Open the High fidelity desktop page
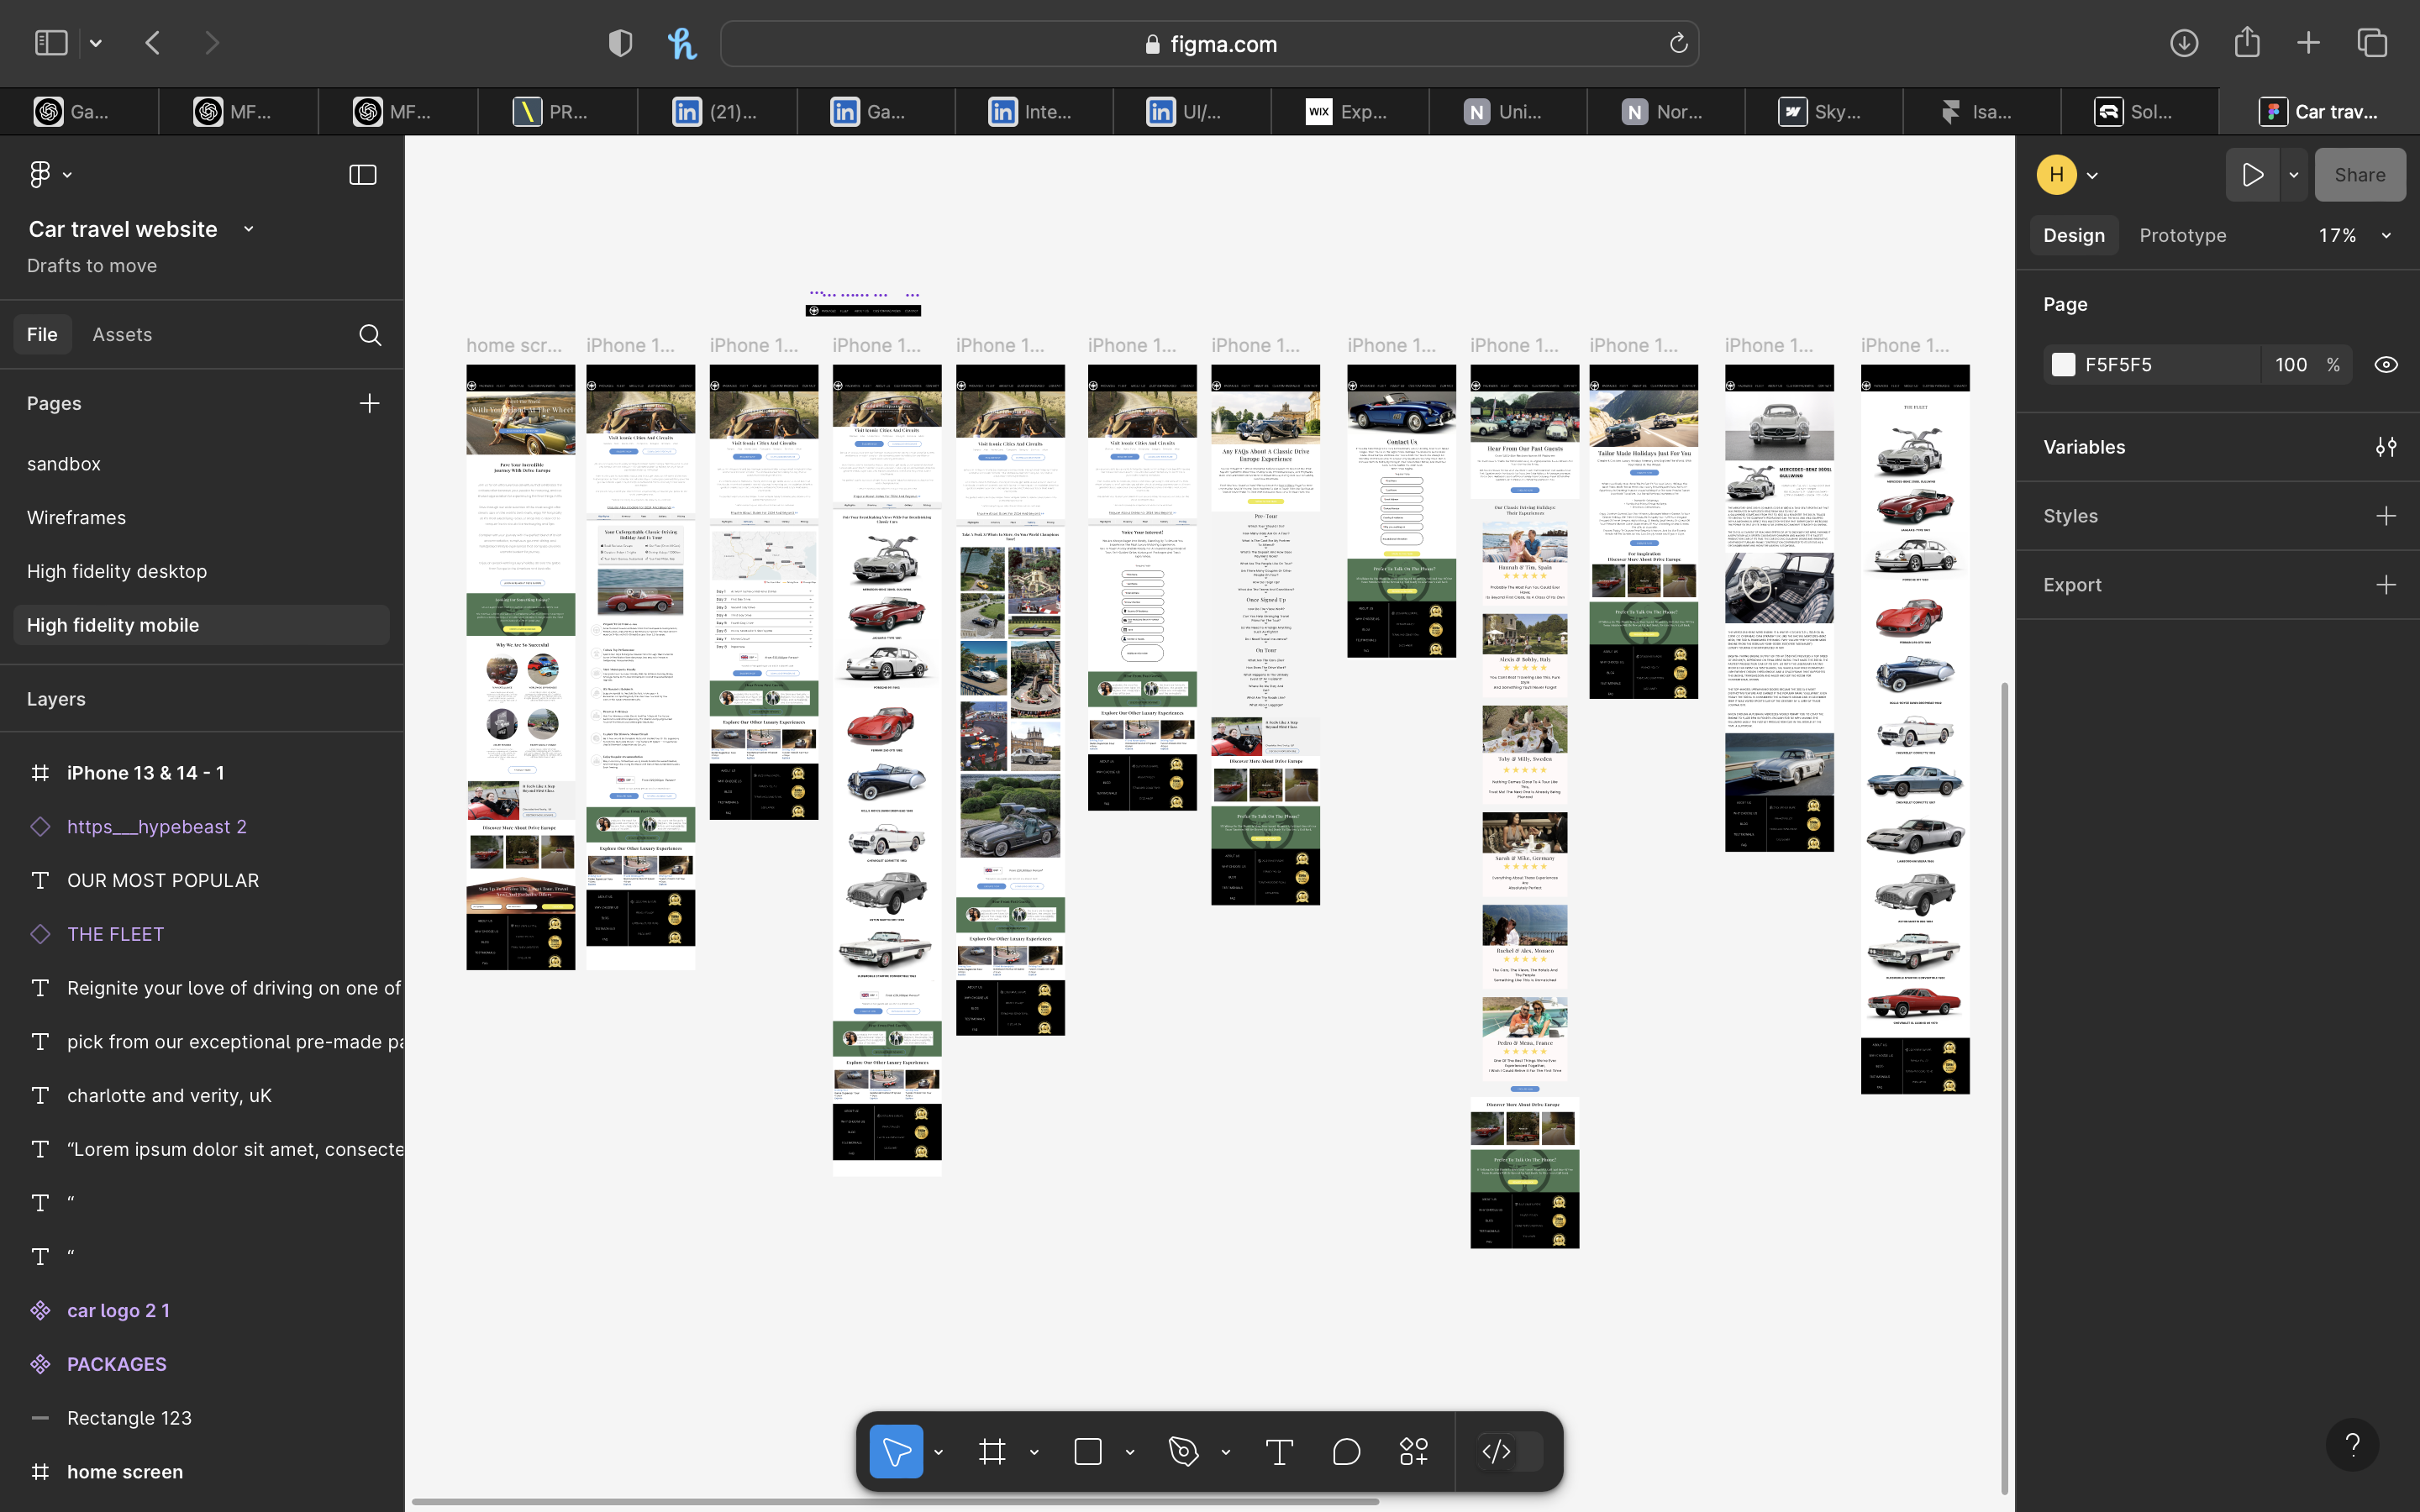 point(117,571)
